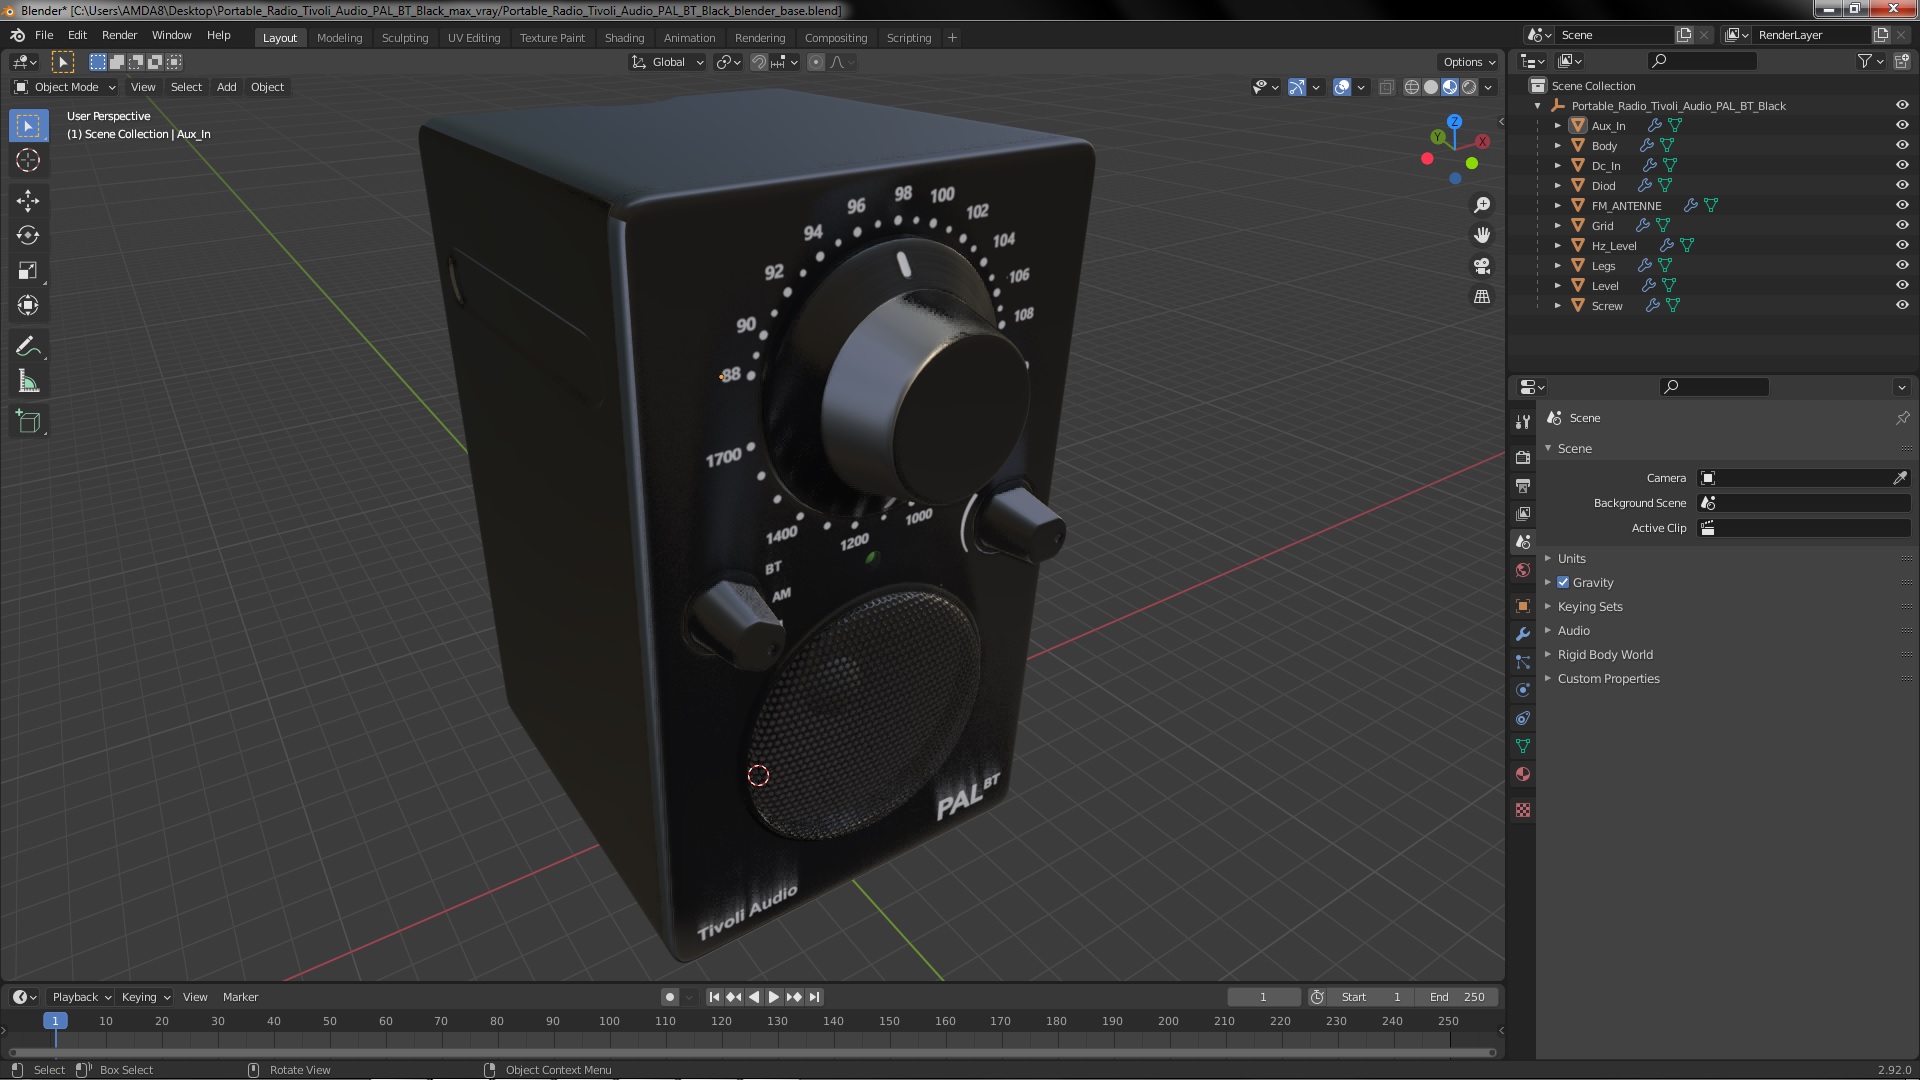Click the zoom view magnifier icon
Image resolution: width=1920 pixels, height=1080 pixels.
click(x=1482, y=205)
